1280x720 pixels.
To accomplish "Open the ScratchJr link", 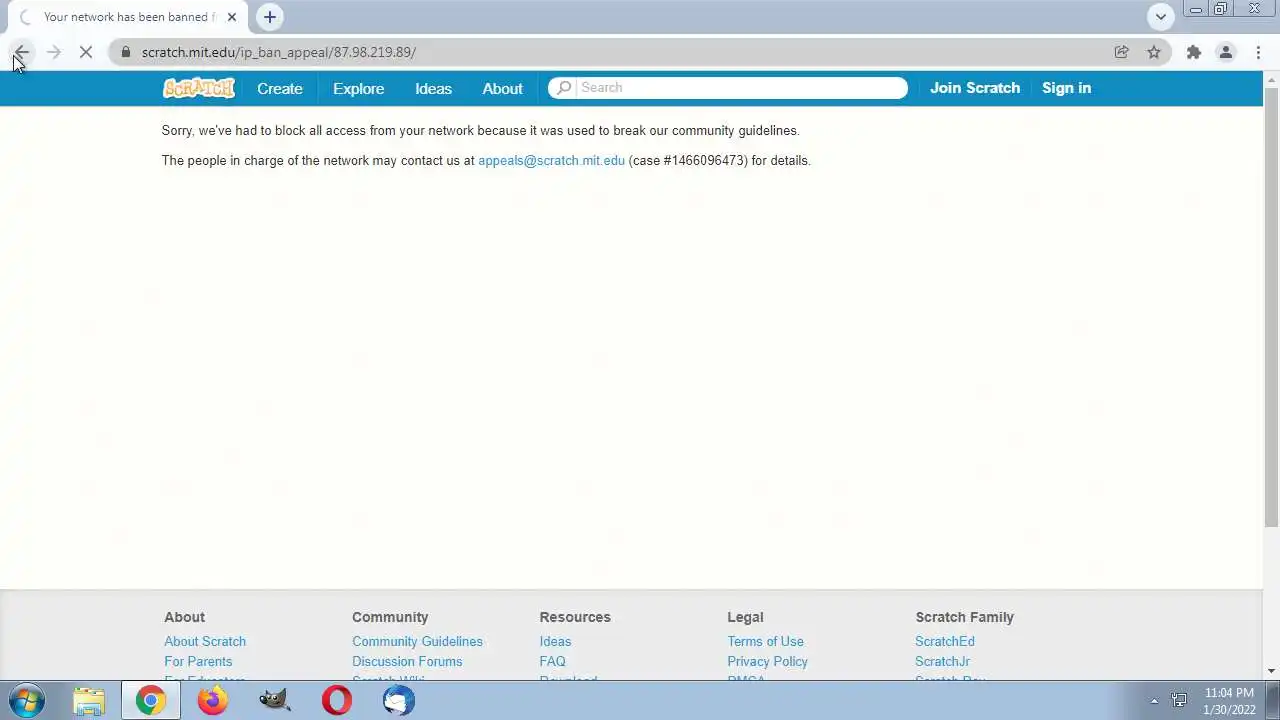I will click(942, 661).
